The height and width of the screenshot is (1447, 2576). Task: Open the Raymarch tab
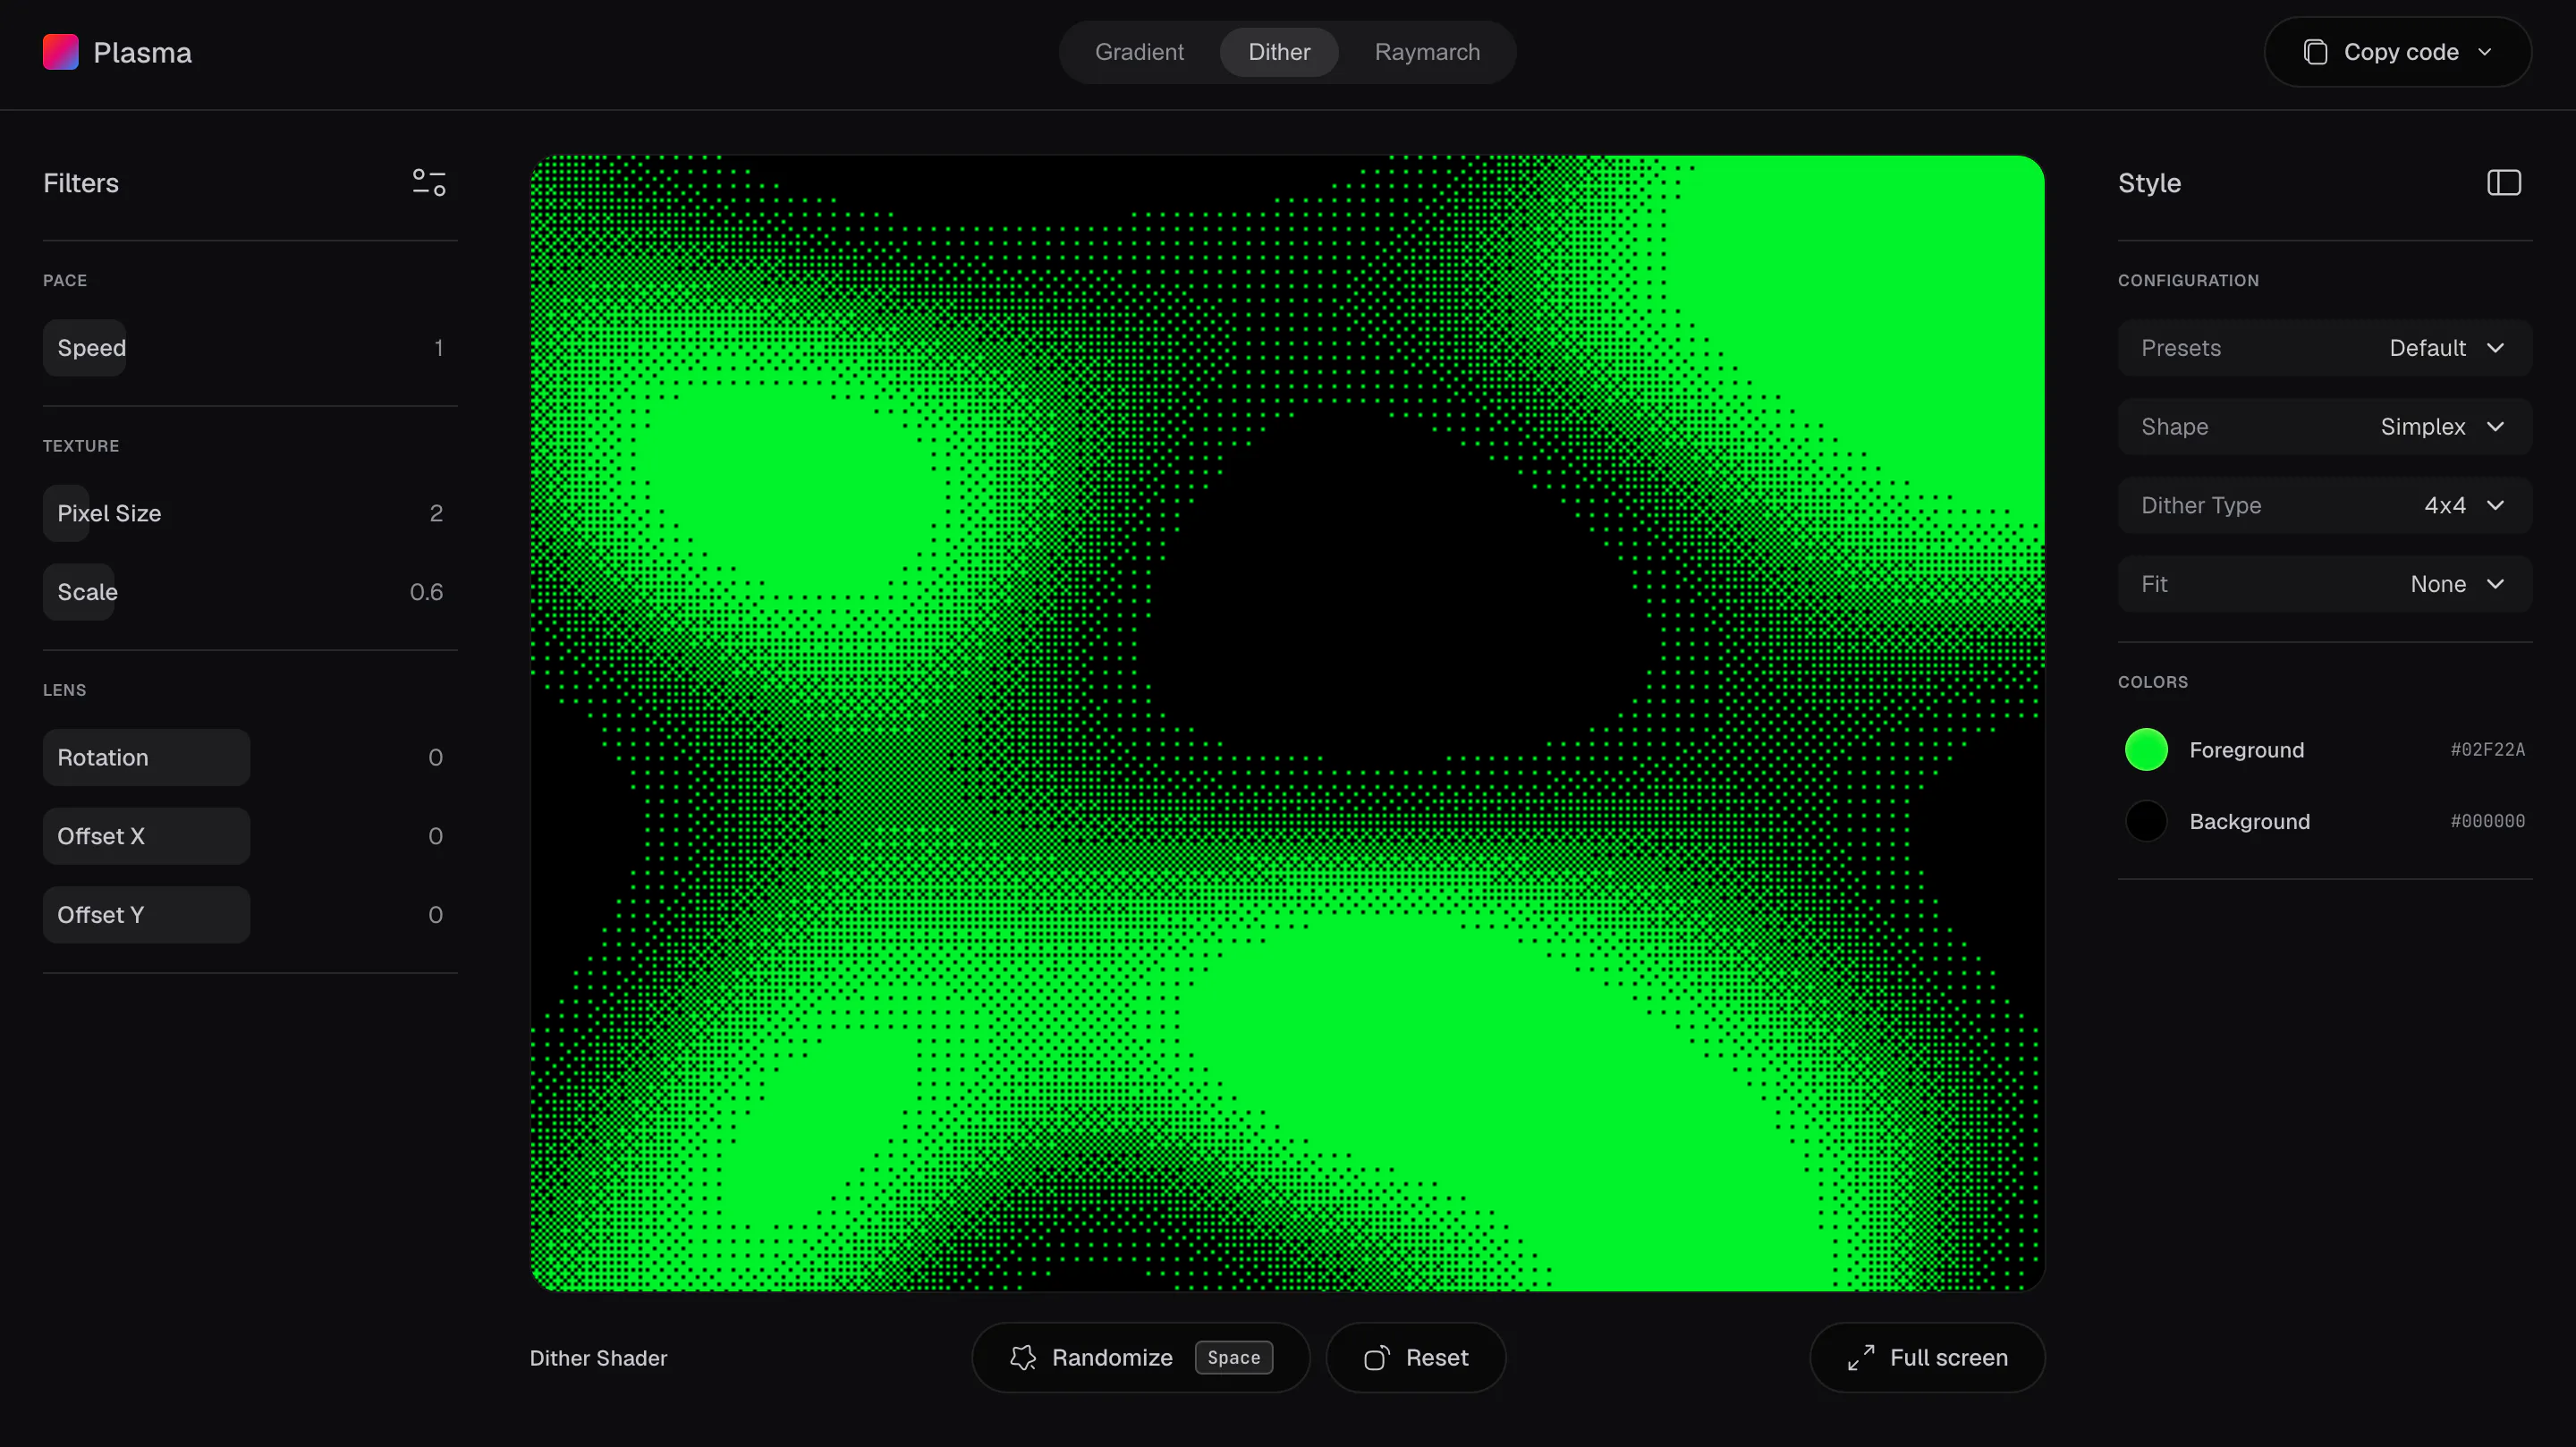pyautogui.click(x=1427, y=52)
